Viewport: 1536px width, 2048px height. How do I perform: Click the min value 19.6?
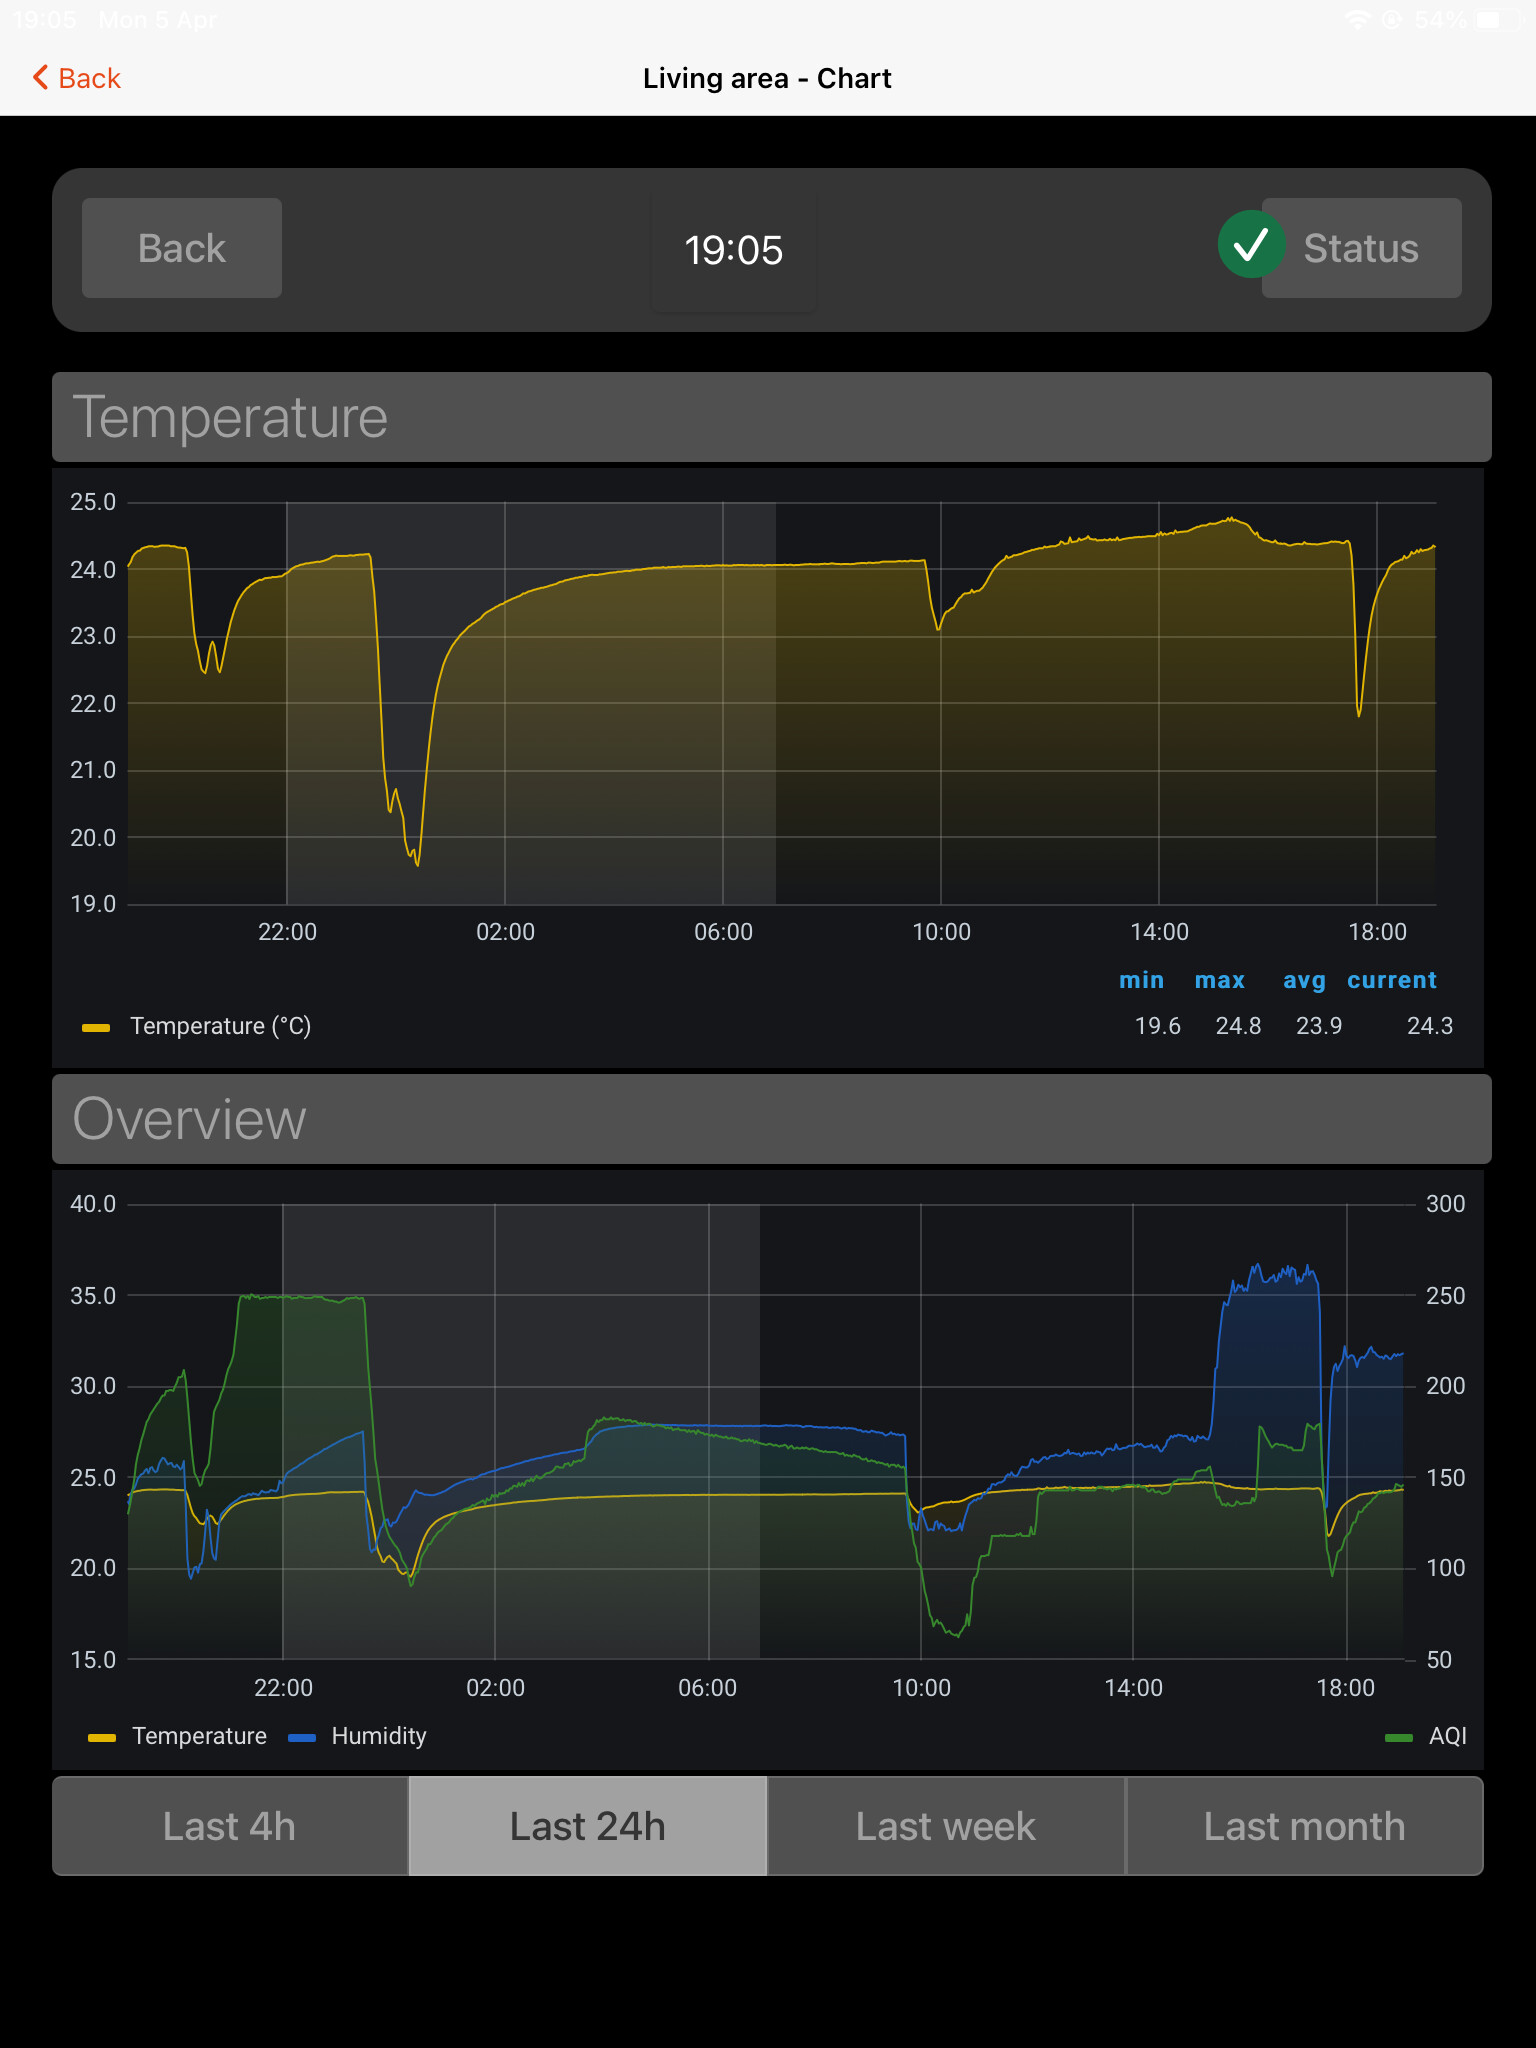[x=1158, y=1026]
